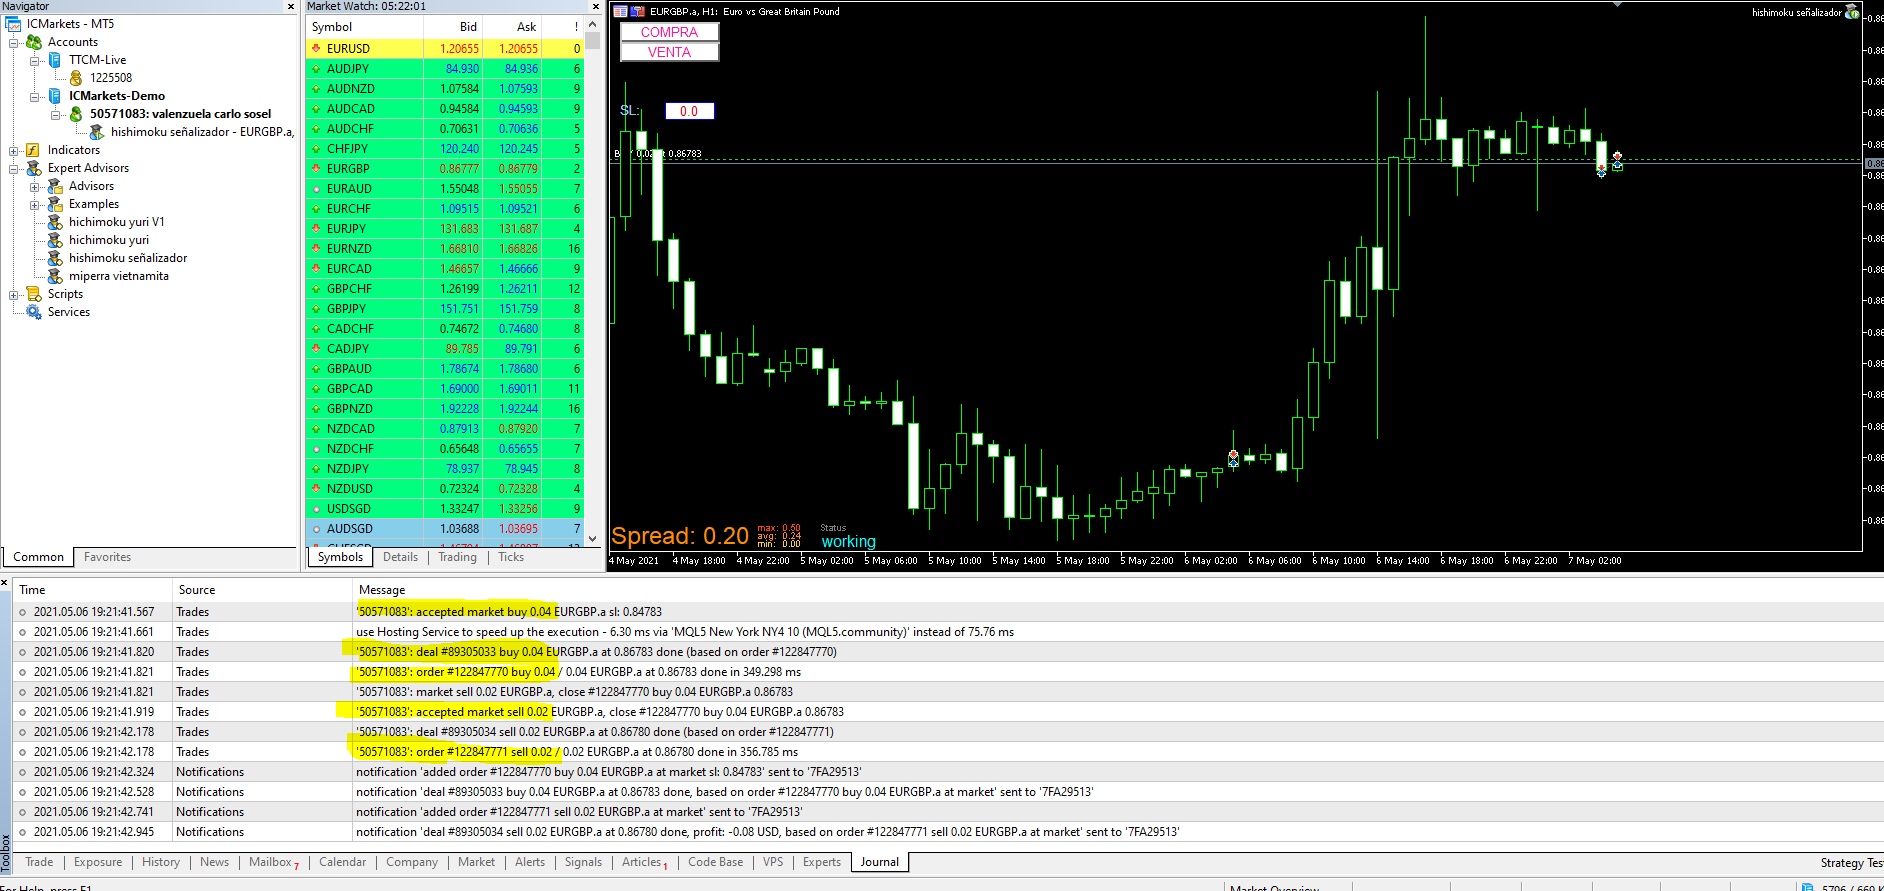
Task: Click the Advisors folder icon
Action: coord(55,186)
